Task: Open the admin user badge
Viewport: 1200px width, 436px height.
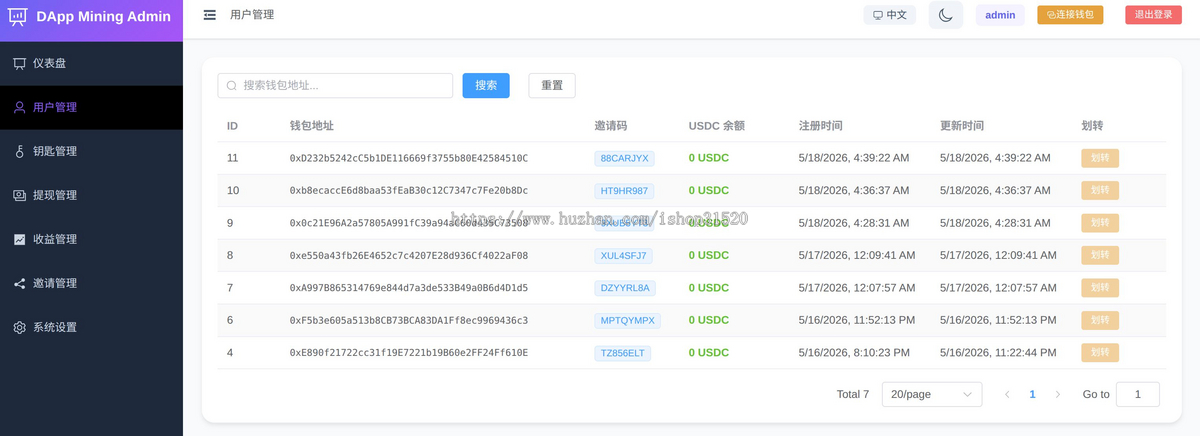Action: 1000,15
